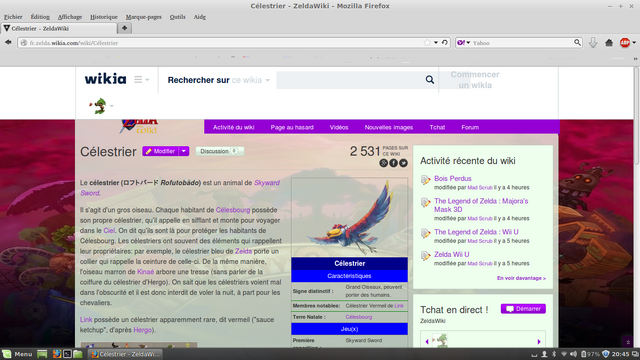Go to the next chat user with the right arrow
Screen dimensions: 640x360
539,342
